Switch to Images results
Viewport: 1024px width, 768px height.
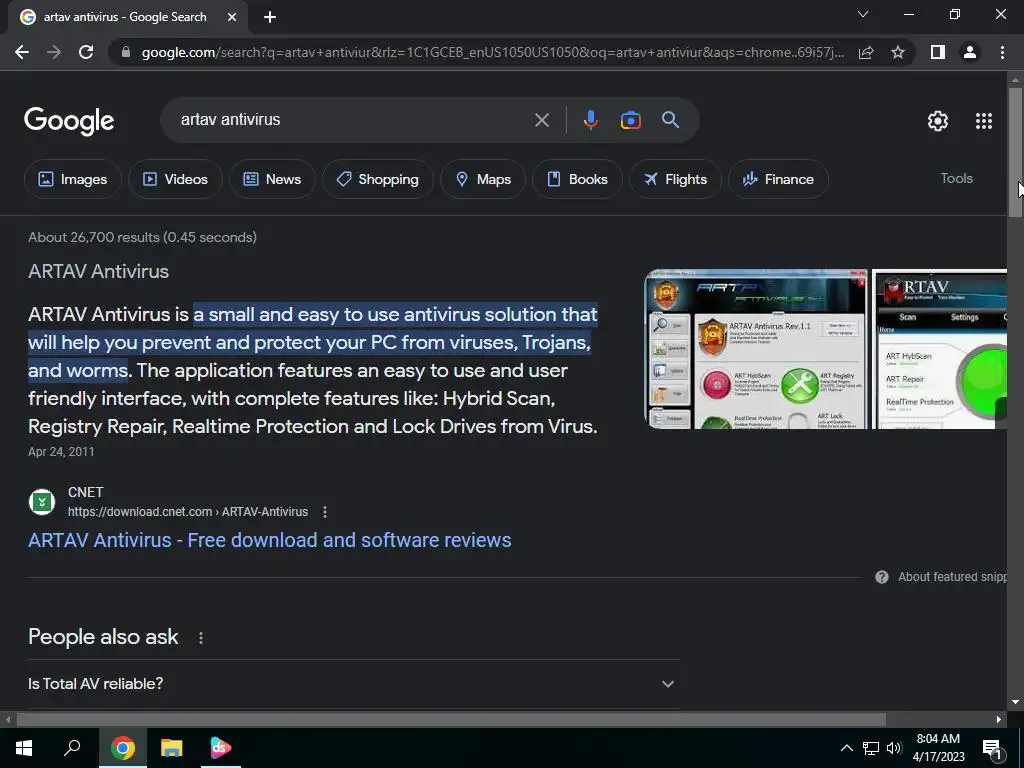point(72,179)
